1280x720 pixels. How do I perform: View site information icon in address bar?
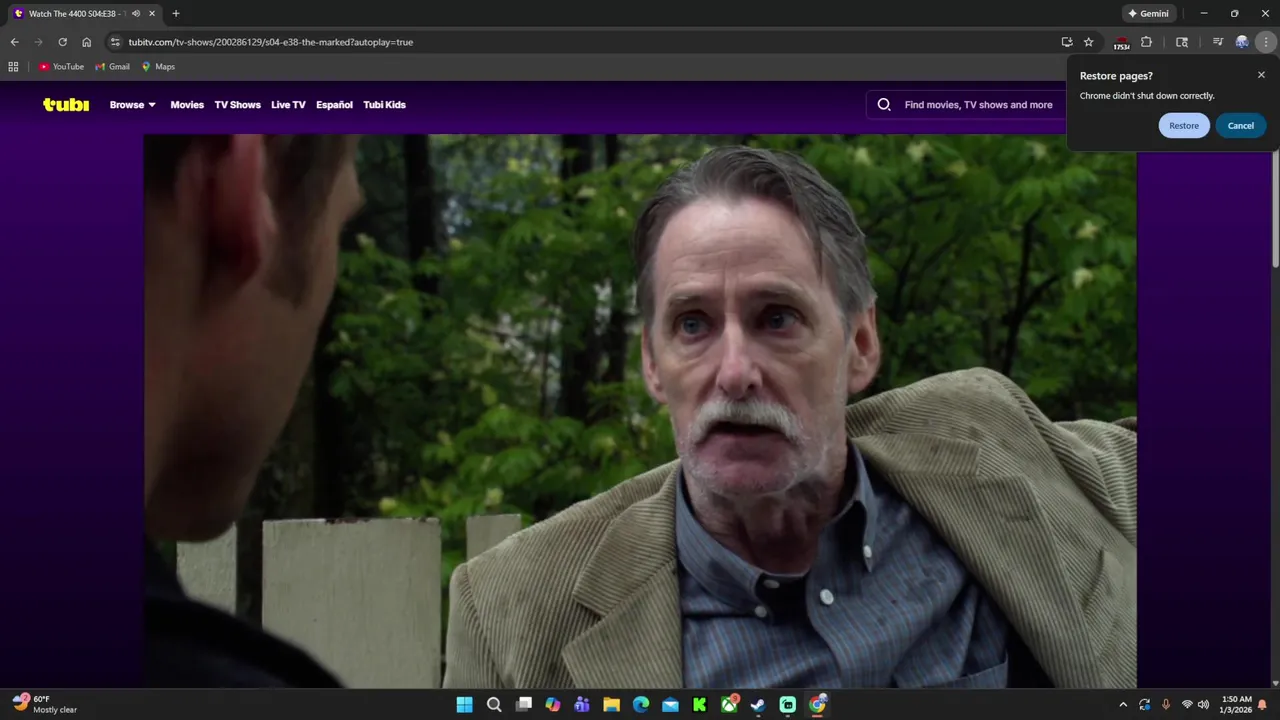(115, 42)
